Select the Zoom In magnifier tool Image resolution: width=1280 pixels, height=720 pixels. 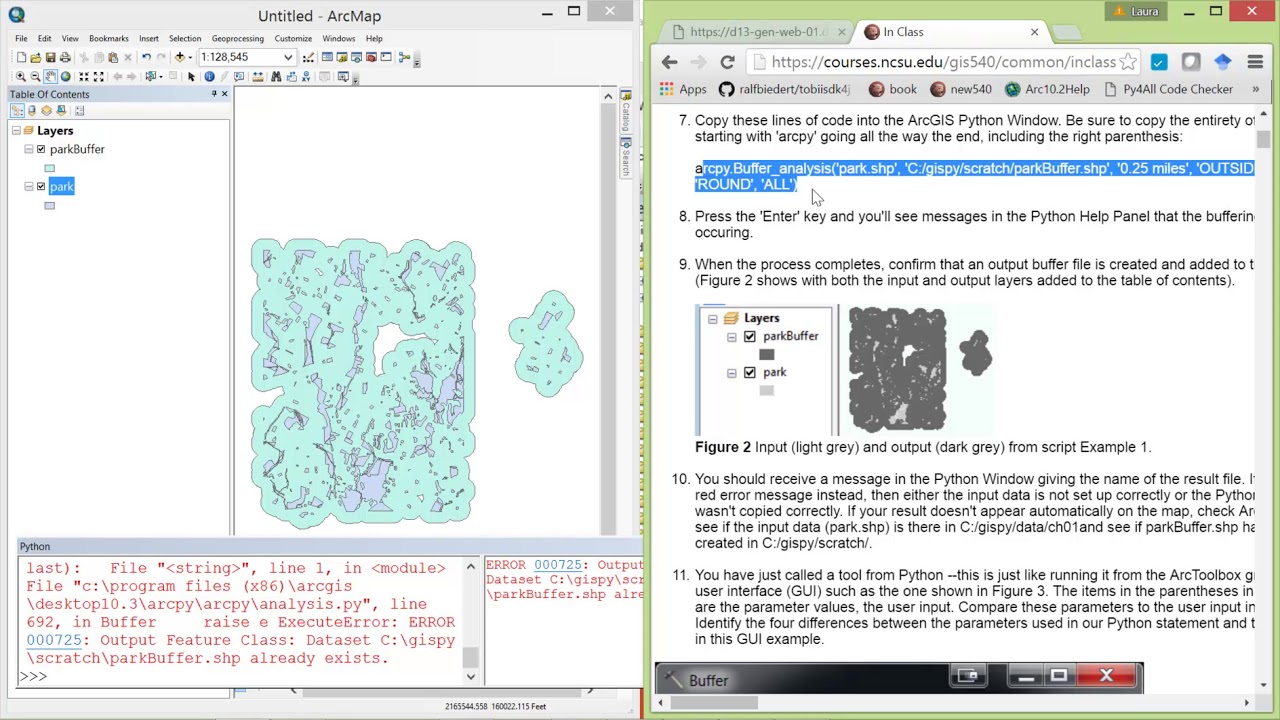pyautogui.click(x=21, y=77)
